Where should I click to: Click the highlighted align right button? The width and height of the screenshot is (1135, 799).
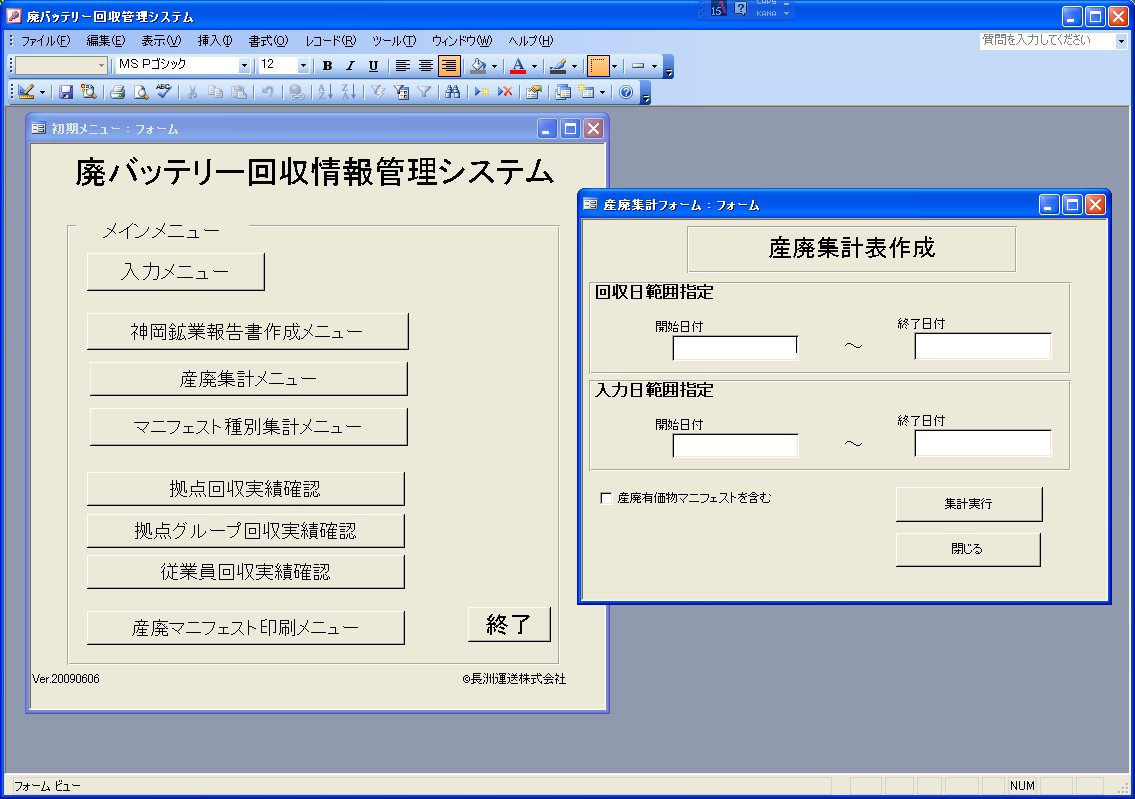click(x=449, y=66)
